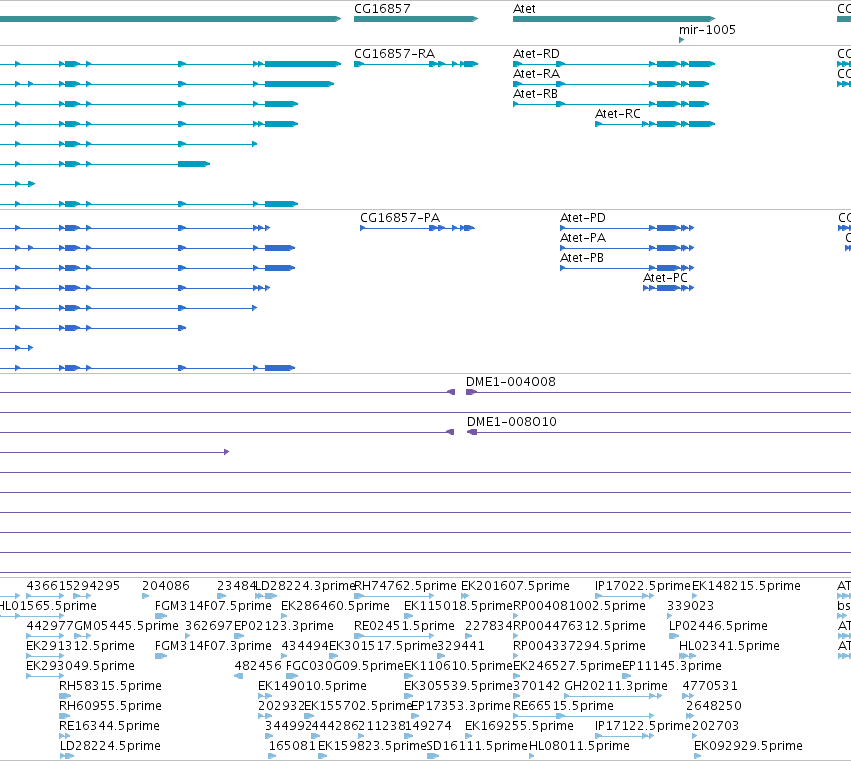Select EST RH60955.5prime
This screenshot has width=851, height=761.
(x=110, y=706)
